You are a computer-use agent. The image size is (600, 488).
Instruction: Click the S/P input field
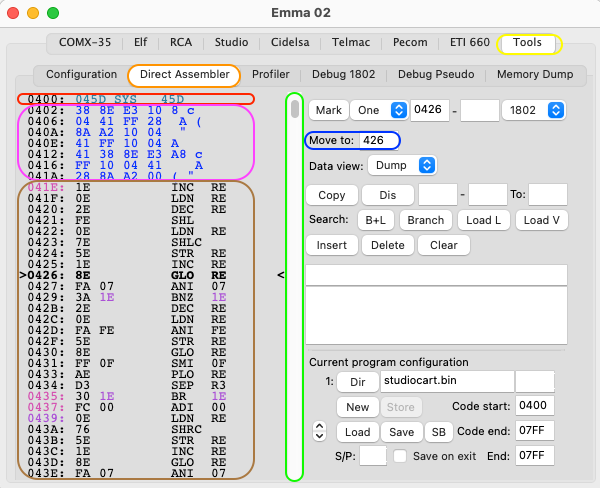373,455
